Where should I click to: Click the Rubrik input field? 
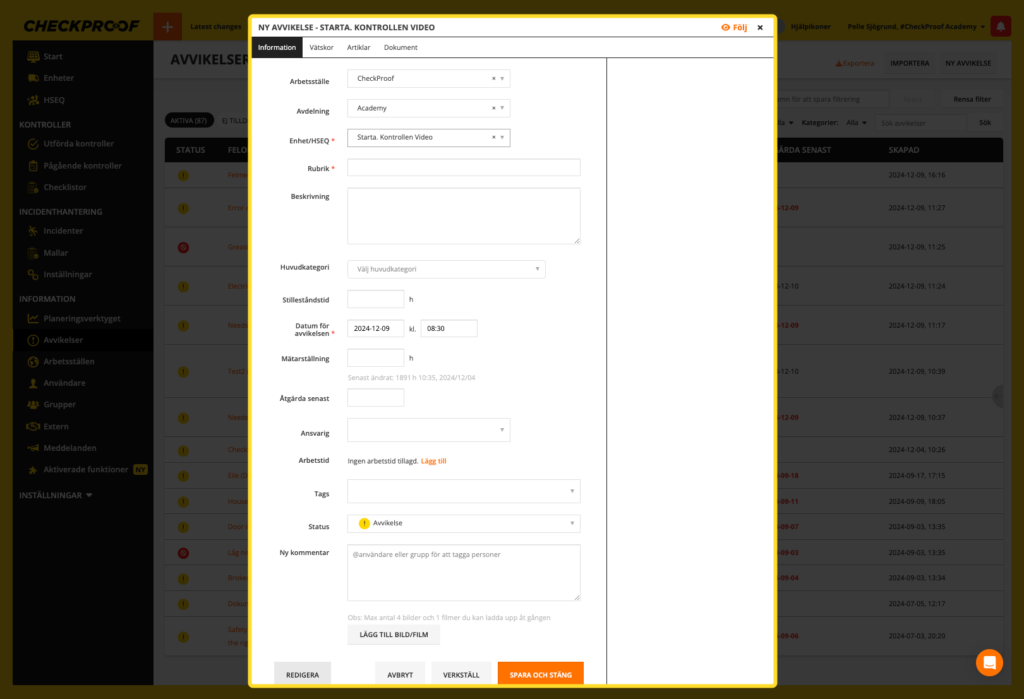coord(464,168)
